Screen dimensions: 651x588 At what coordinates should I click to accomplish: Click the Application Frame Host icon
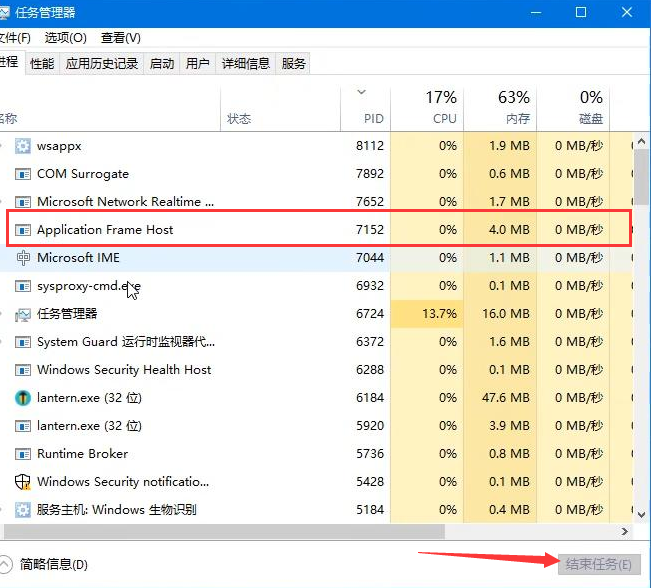(23, 230)
